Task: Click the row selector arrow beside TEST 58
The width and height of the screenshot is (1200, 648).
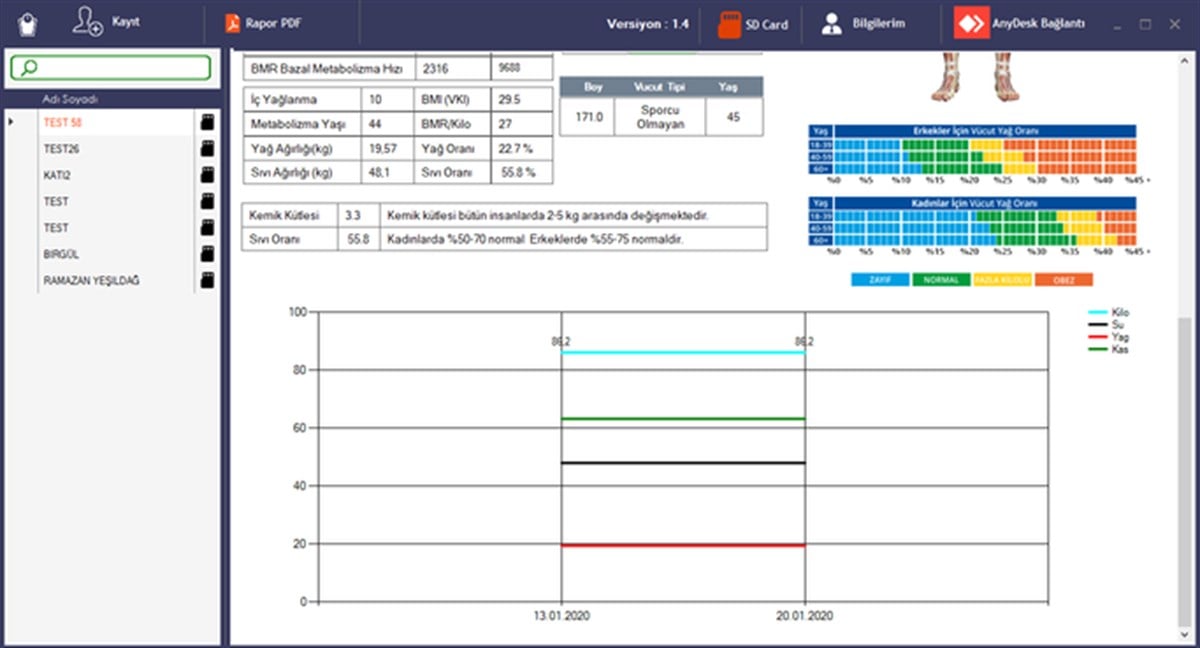Action: pyautogui.click(x=11, y=122)
